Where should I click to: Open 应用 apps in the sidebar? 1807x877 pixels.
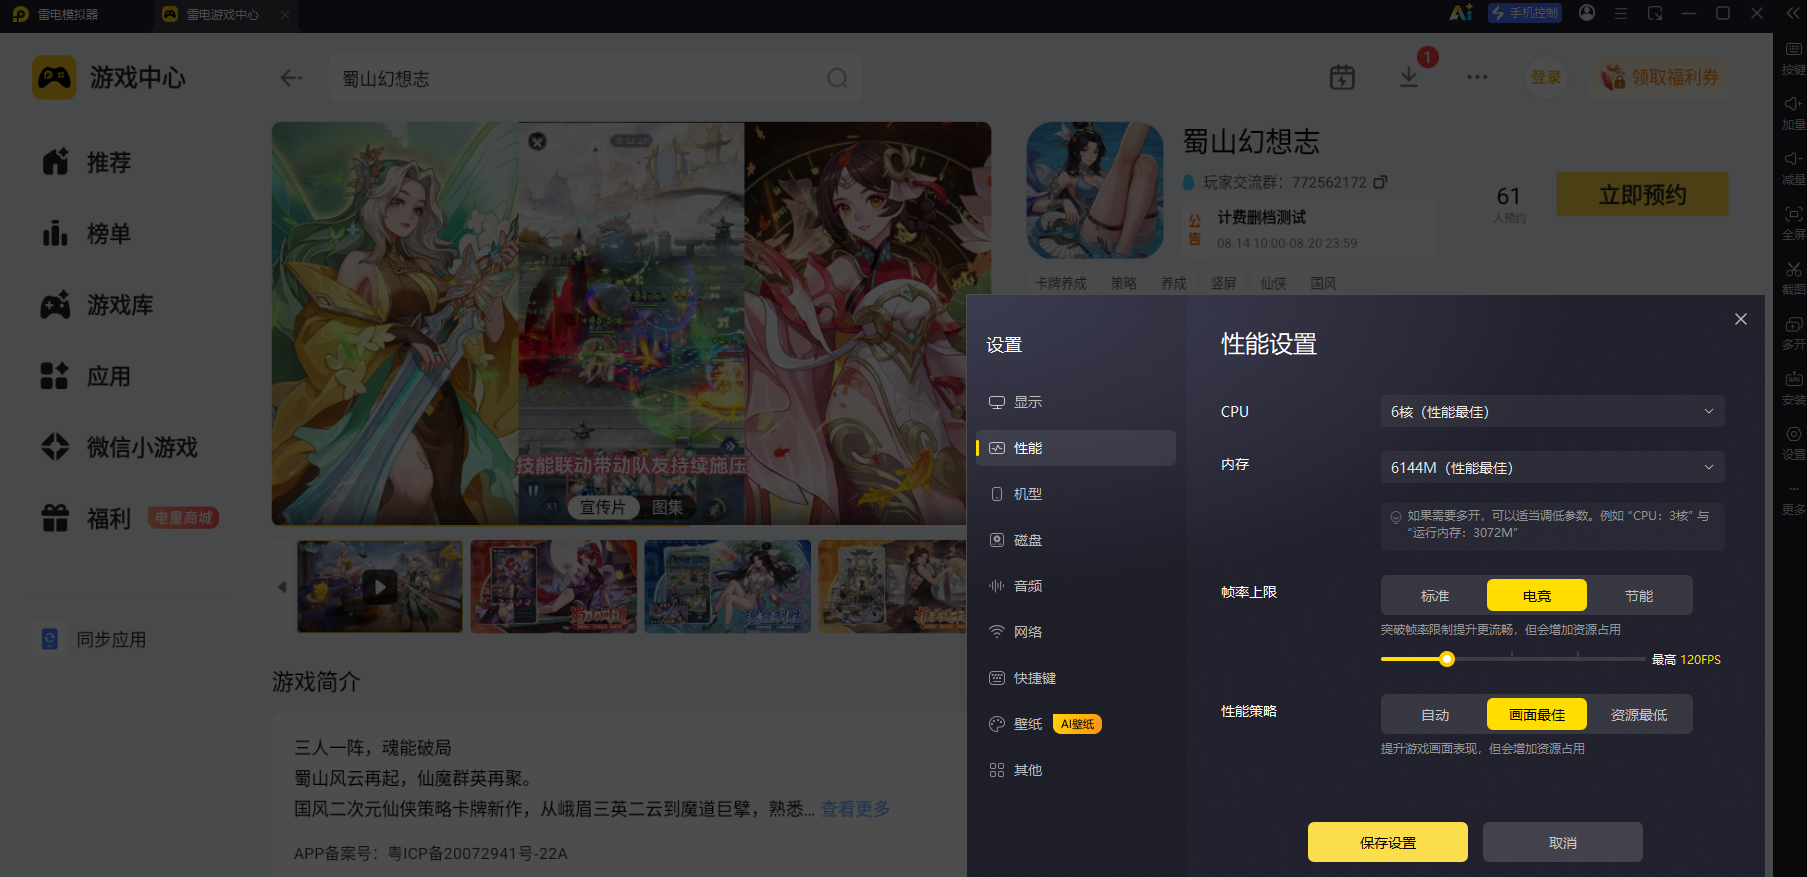pos(87,377)
